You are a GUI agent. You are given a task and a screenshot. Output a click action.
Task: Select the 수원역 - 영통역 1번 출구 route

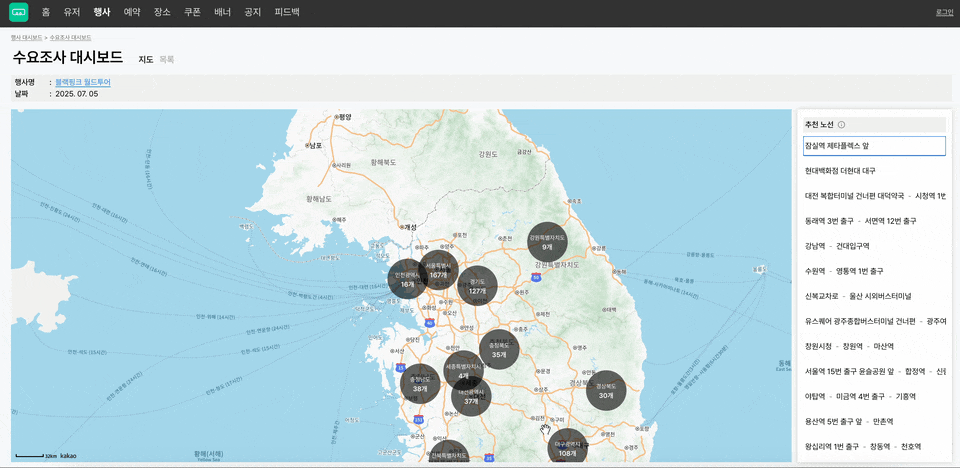[874, 271]
